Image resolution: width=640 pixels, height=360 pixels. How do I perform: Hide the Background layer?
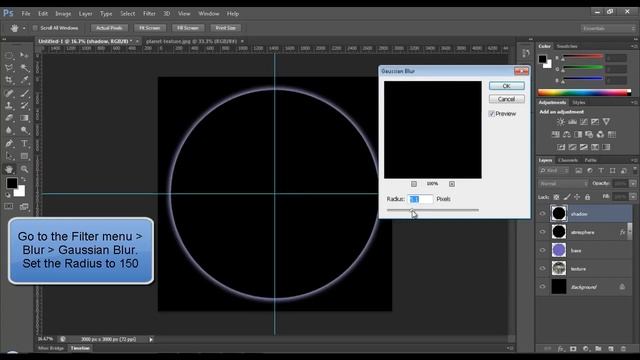click(x=542, y=287)
